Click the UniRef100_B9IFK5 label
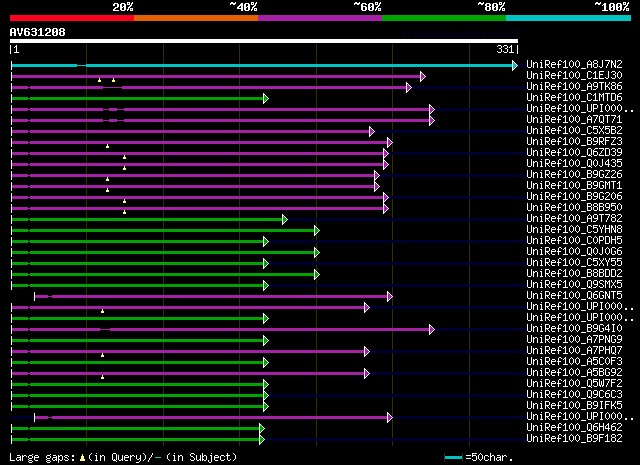The image size is (640, 465). 574,406
